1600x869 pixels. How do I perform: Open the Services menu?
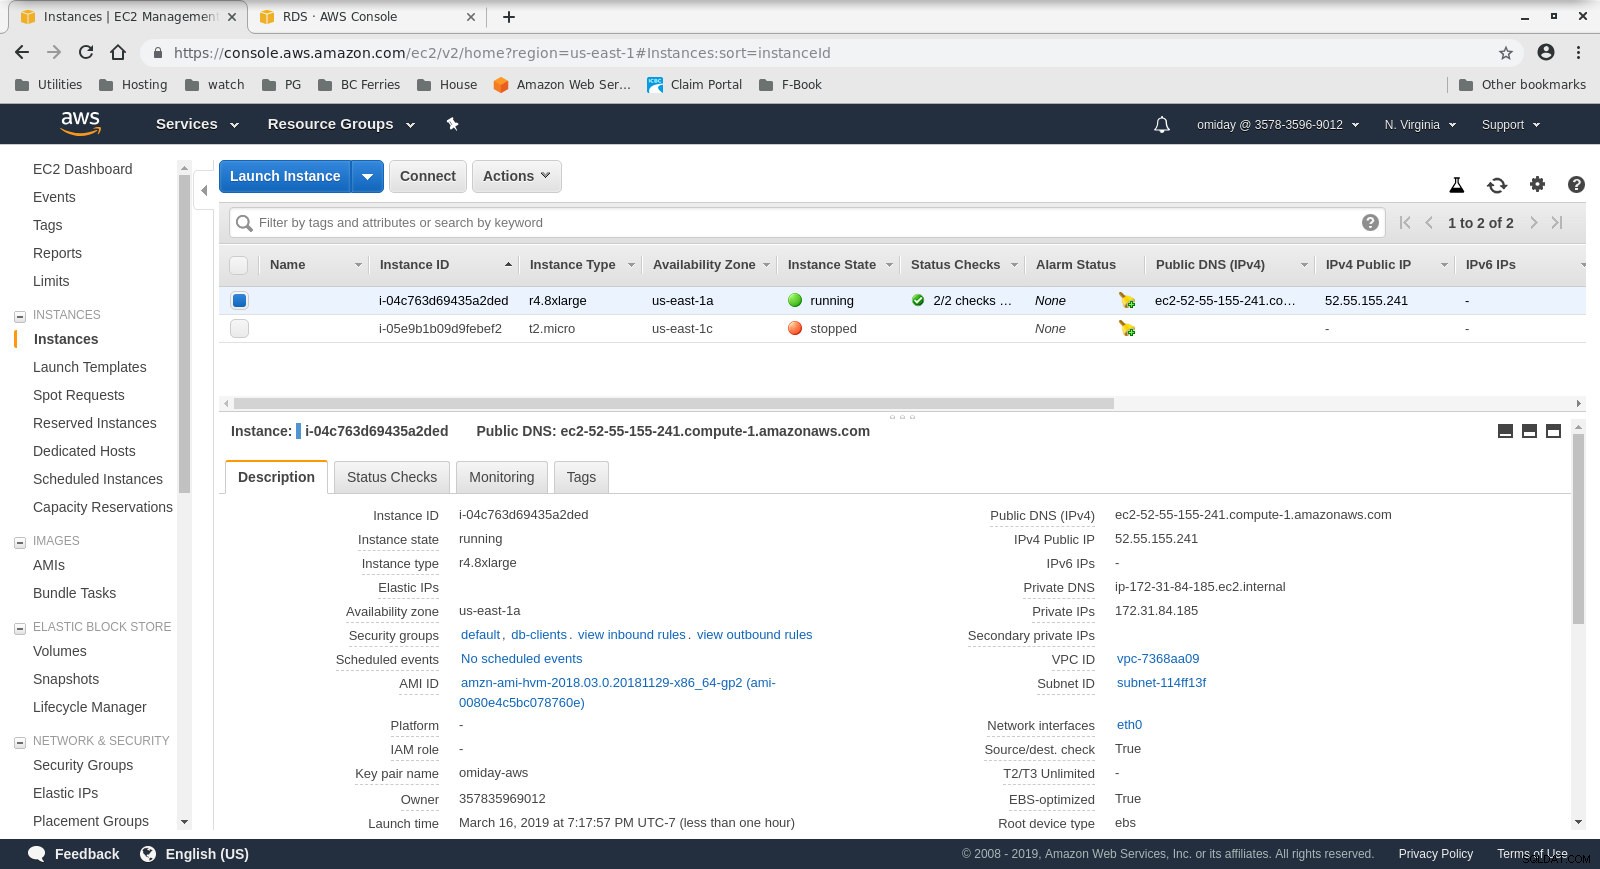197,124
